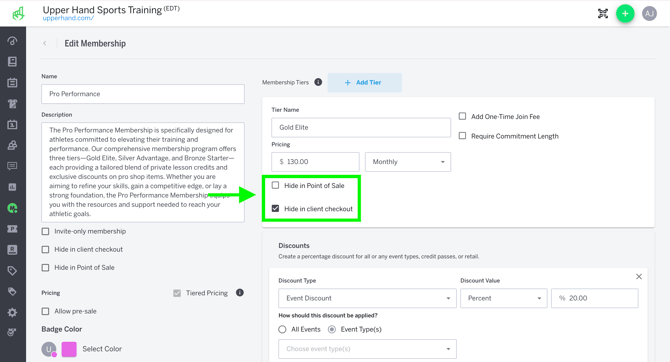
Task: Open the QR scan icon in header
Action: 602,14
